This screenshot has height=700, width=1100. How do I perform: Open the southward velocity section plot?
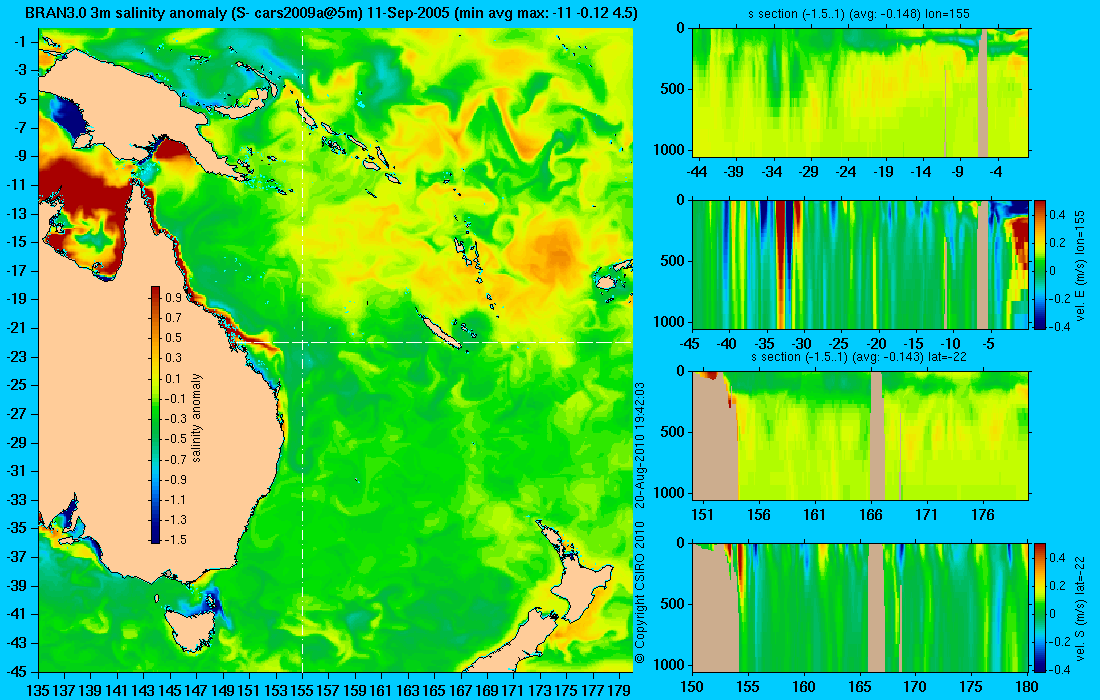tap(861, 607)
